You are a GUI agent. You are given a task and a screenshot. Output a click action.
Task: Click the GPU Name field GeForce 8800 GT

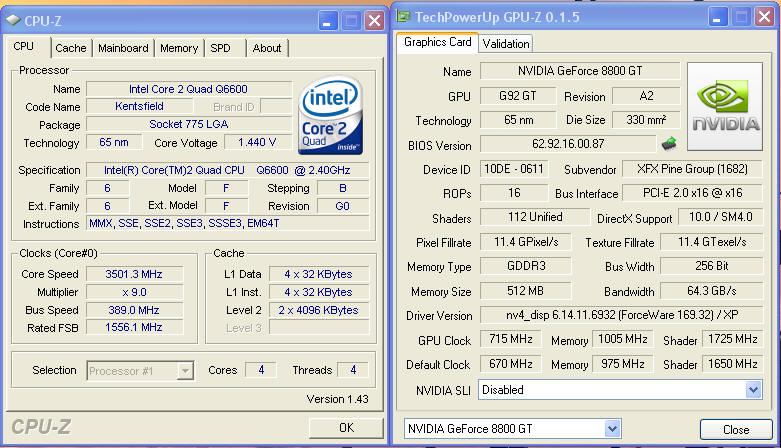click(x=580, y=71)
